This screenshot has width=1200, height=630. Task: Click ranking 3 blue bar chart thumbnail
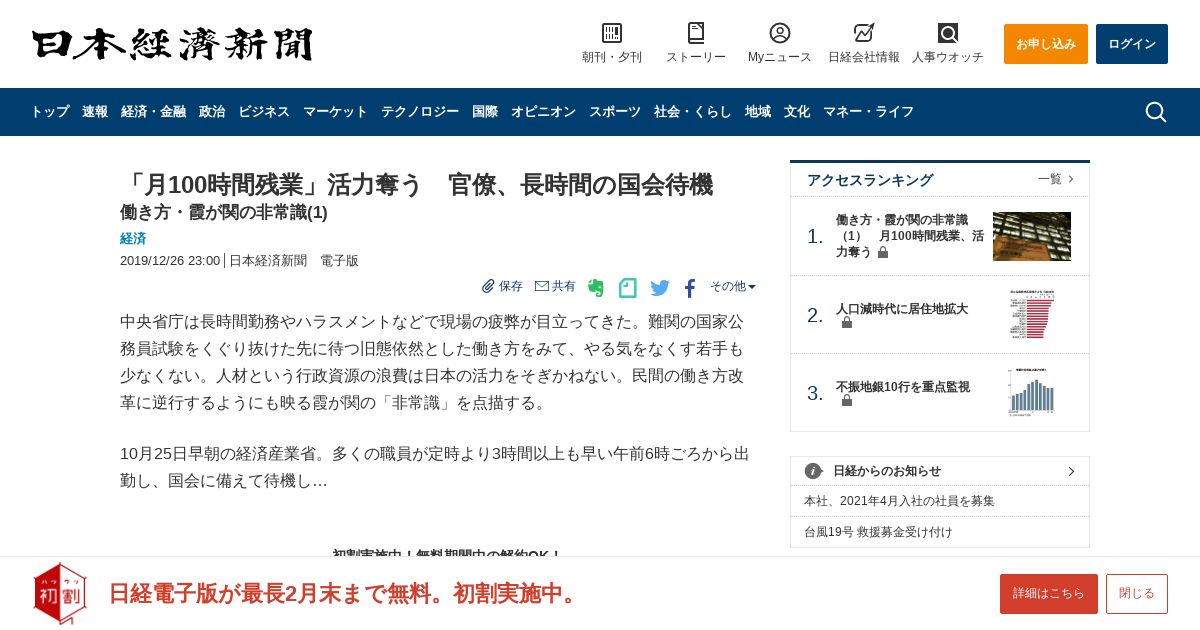tap(1032, 392)
